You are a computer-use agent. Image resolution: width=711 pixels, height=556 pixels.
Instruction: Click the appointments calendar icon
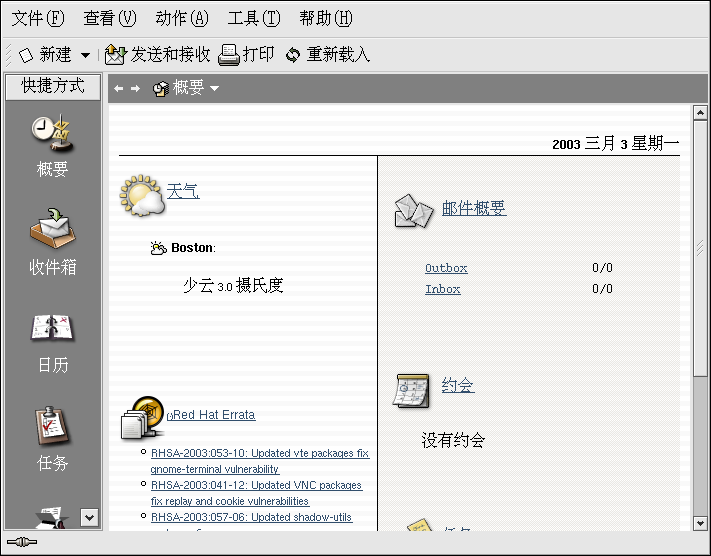(411, 389)
